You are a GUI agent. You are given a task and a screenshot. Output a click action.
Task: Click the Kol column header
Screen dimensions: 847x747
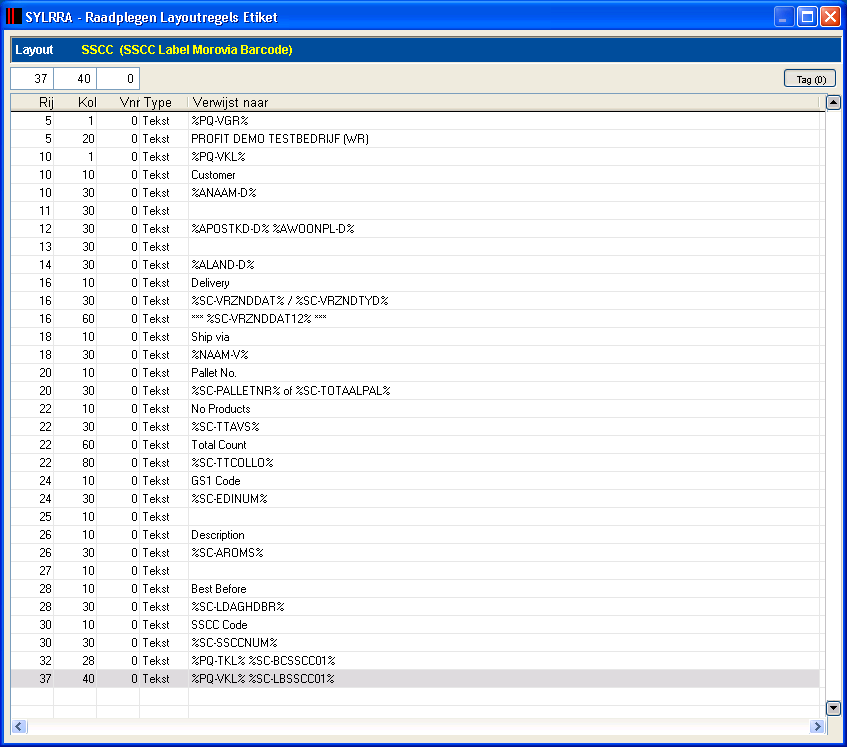pyautogui.click(x=76, y=103)
